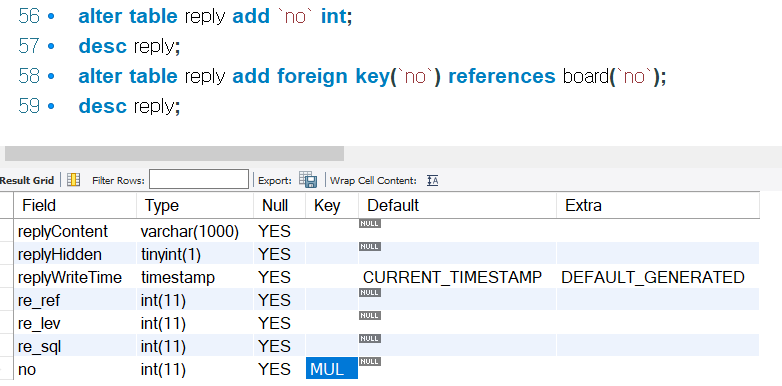Click the timestamp type cell
Image resolution: width=782 pixels, height=386 pixels.
(x=195, y=277)
